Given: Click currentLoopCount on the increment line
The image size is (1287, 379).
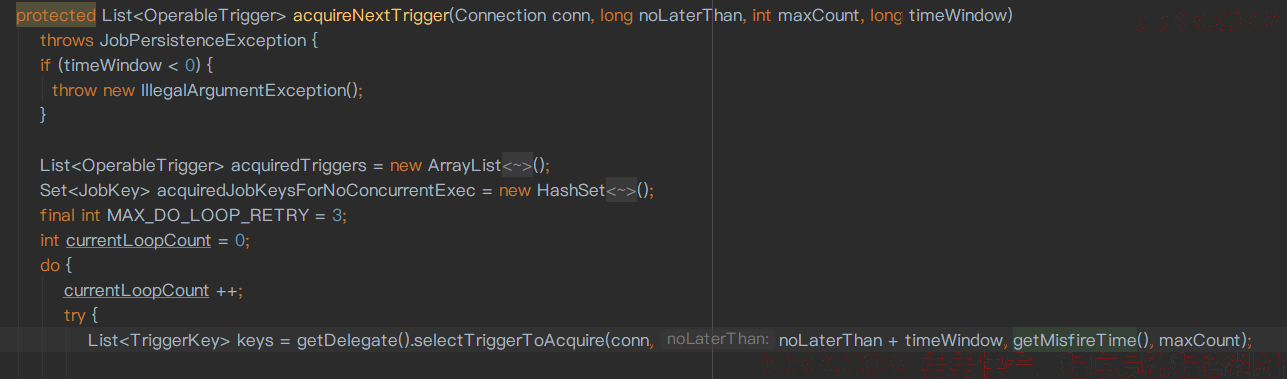Looking at the screenshot, I should click(x=137, y=290).
